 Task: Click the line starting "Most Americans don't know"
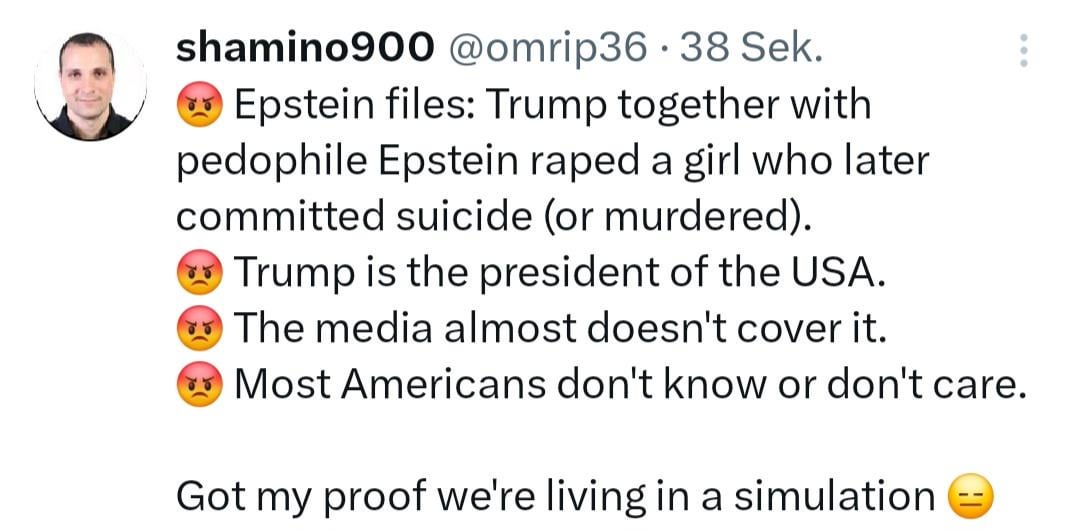pos(630,383)
